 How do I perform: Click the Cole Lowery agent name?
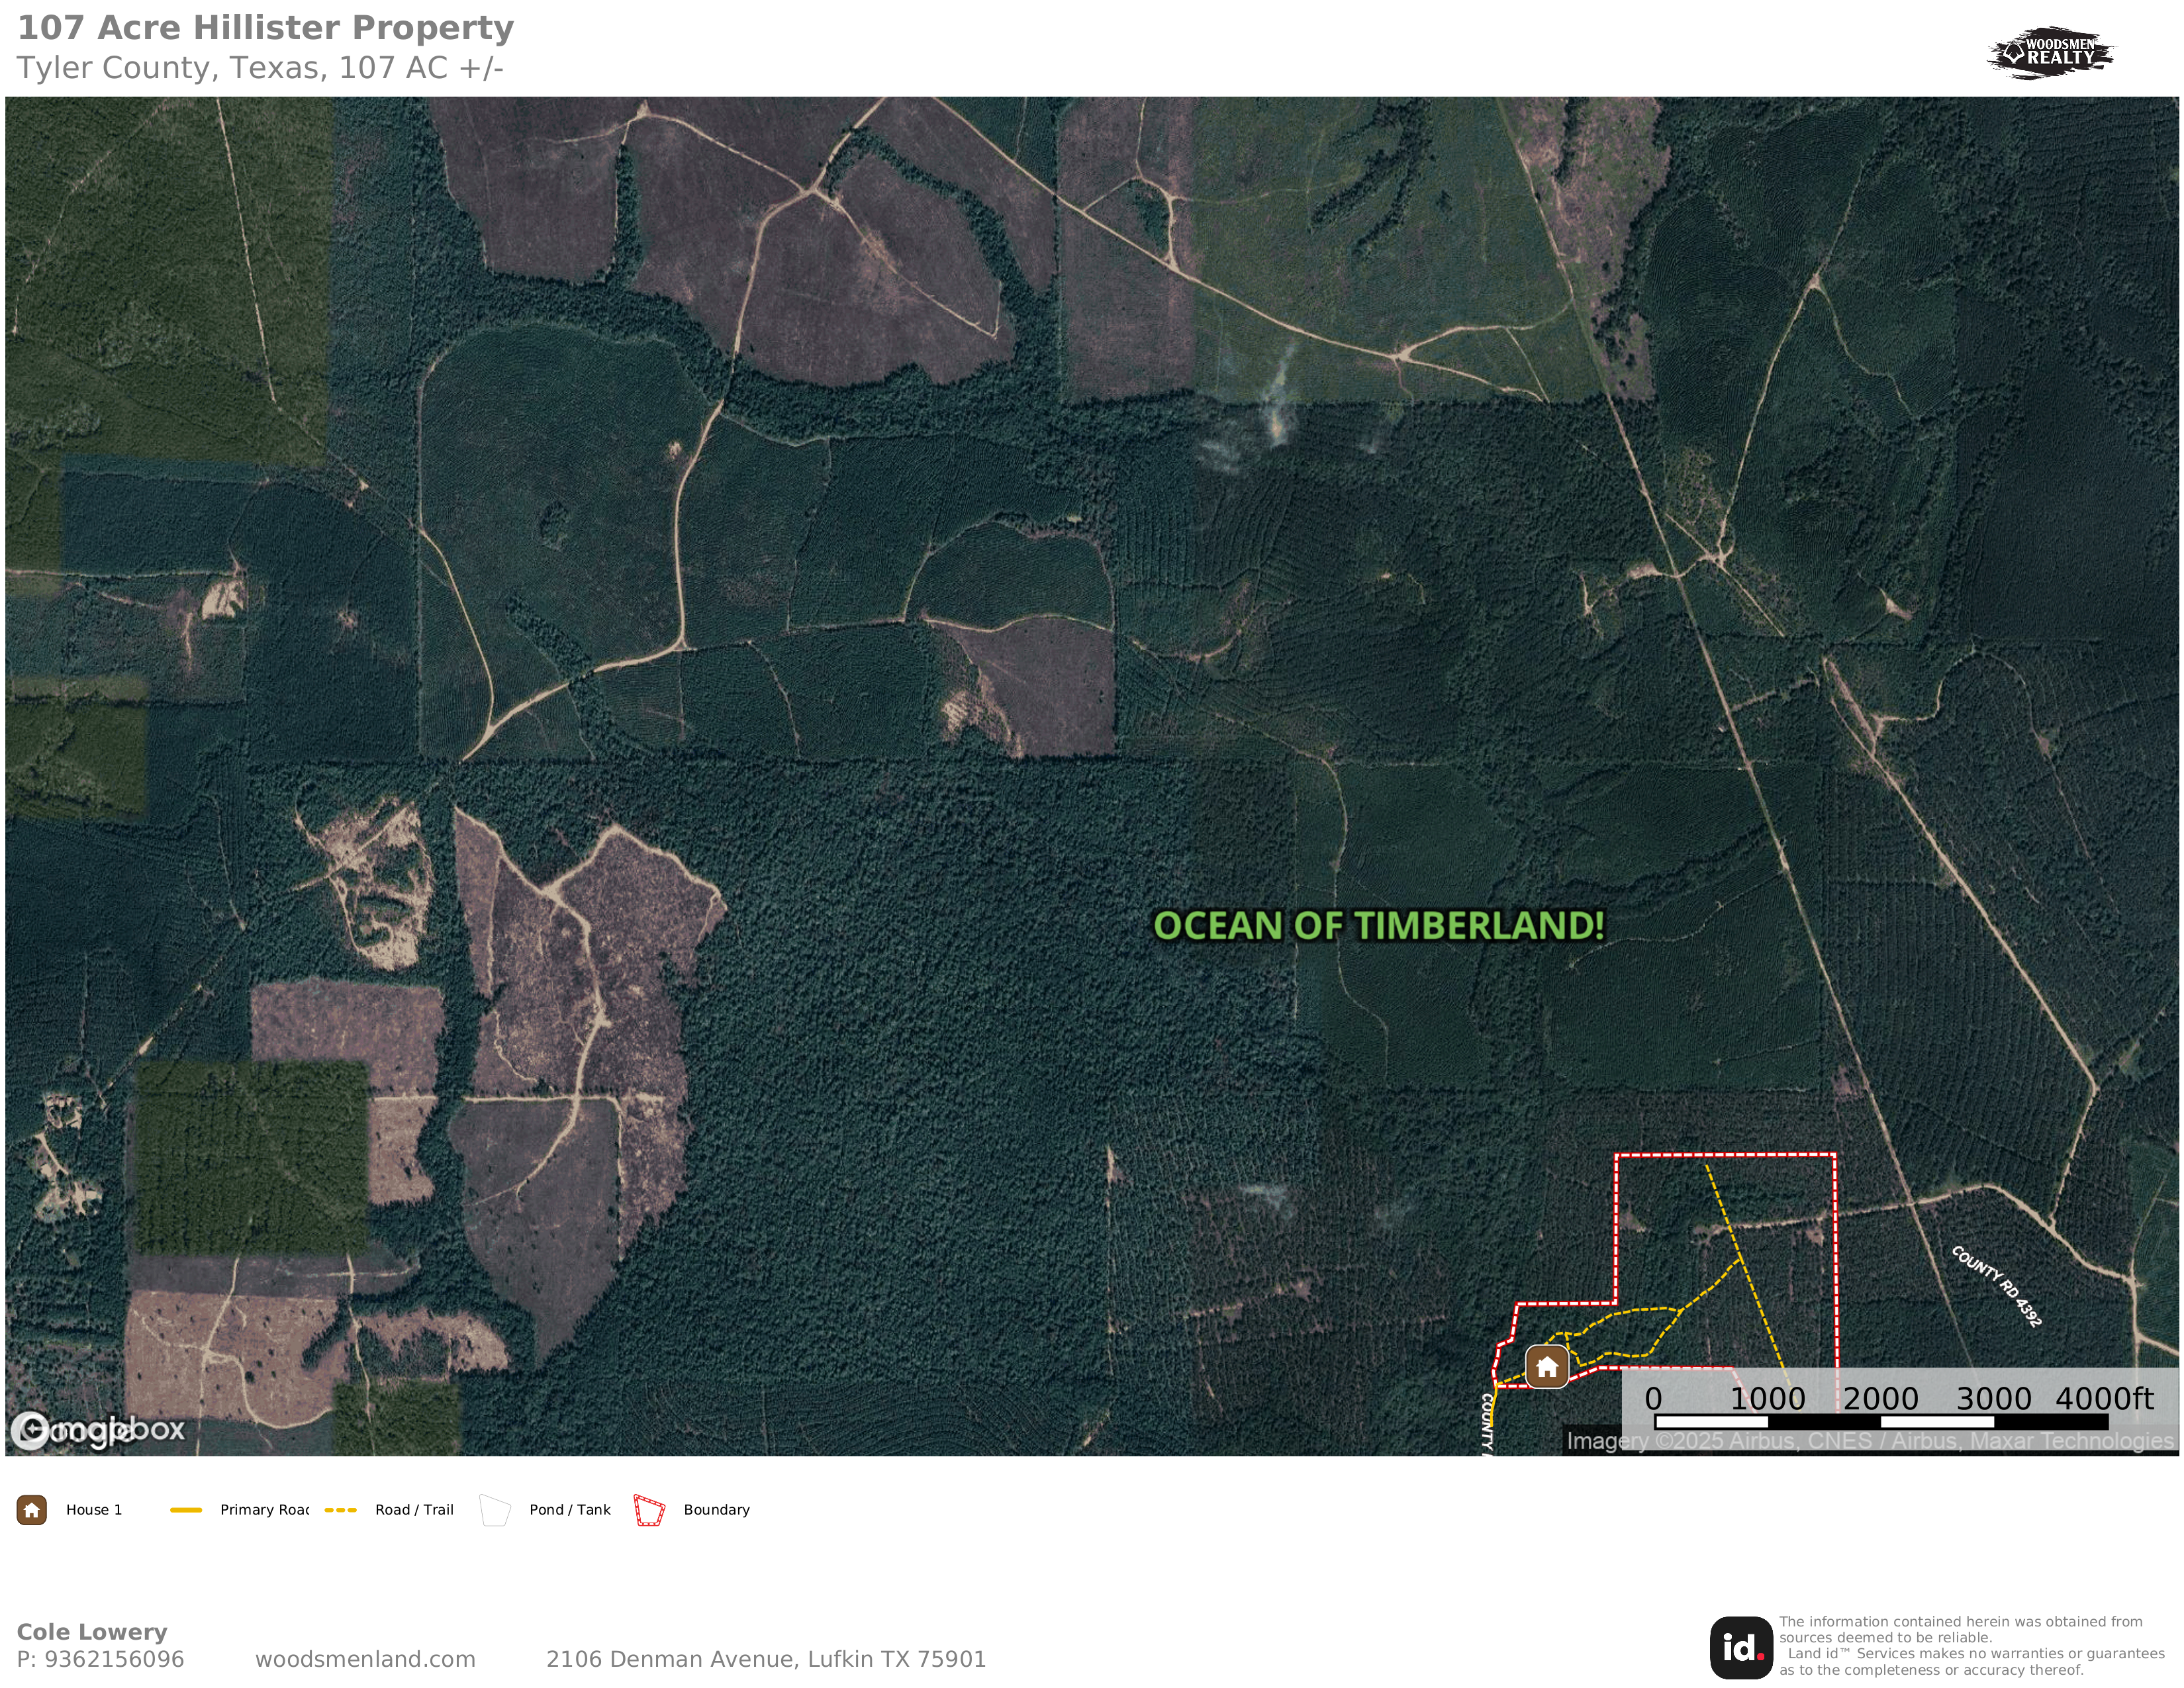(92, 1632)
